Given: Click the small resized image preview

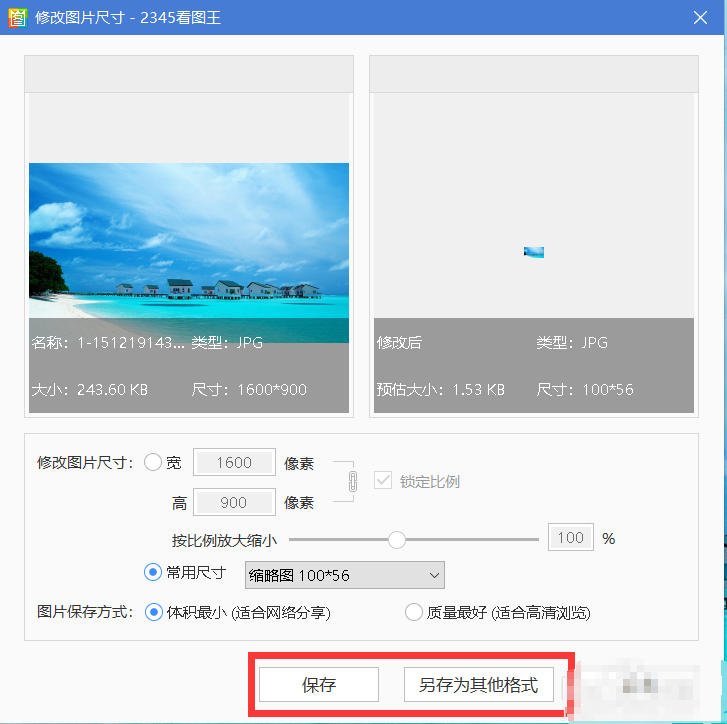Looking at the screenshot, I should point(533,252).
